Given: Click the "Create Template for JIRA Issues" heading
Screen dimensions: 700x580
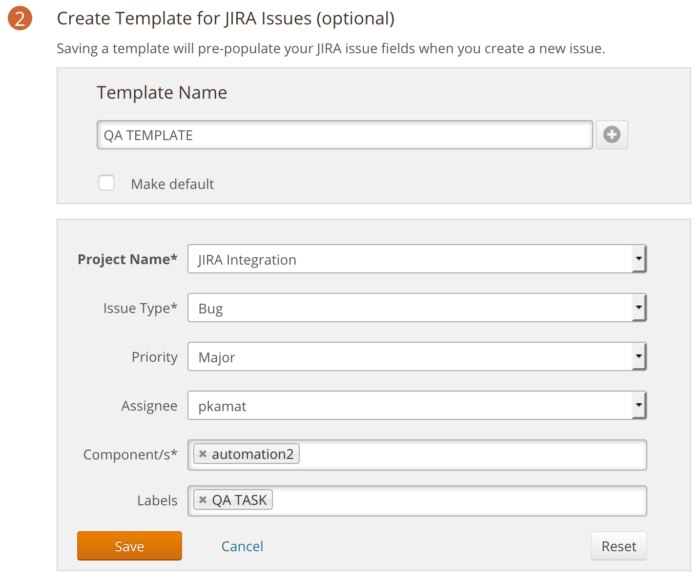Looking at the screenshot, I should click(225, 19).
